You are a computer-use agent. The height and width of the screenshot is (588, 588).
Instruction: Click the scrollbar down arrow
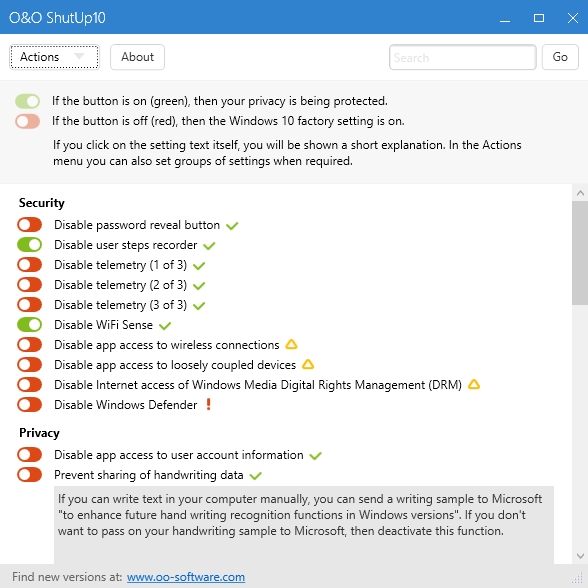[580, 556]
